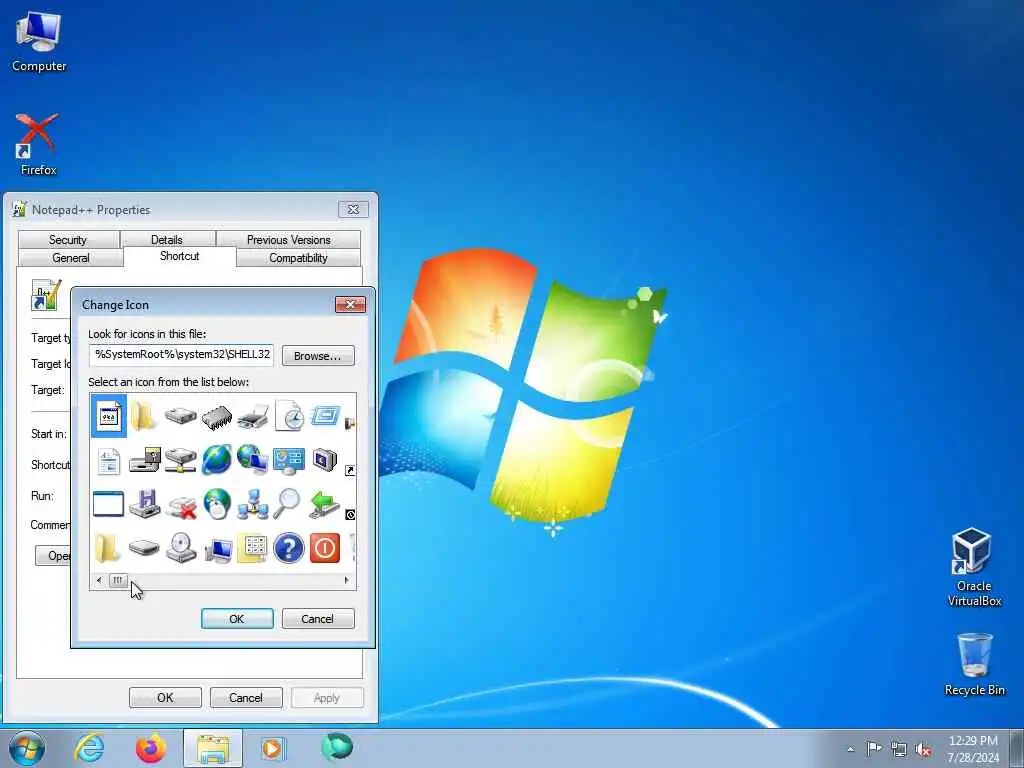Select the Shortcut tab

(x=180, y=256)
